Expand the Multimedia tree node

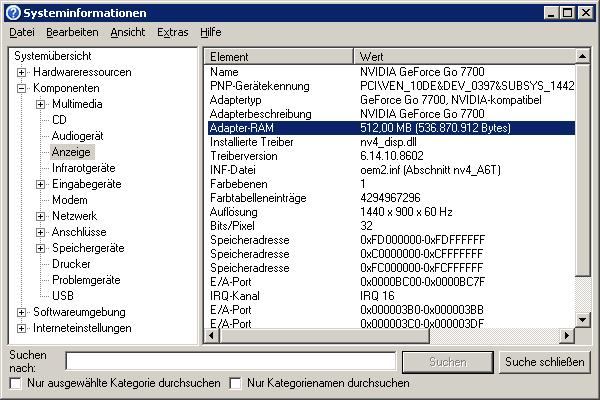41,104
